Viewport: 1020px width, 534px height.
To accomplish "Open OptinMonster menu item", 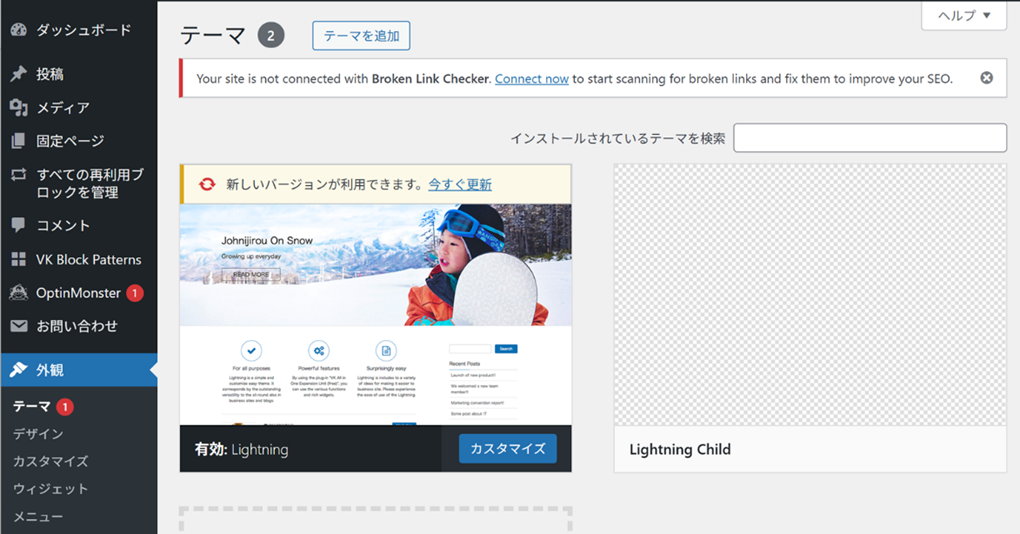I will 79,293.
